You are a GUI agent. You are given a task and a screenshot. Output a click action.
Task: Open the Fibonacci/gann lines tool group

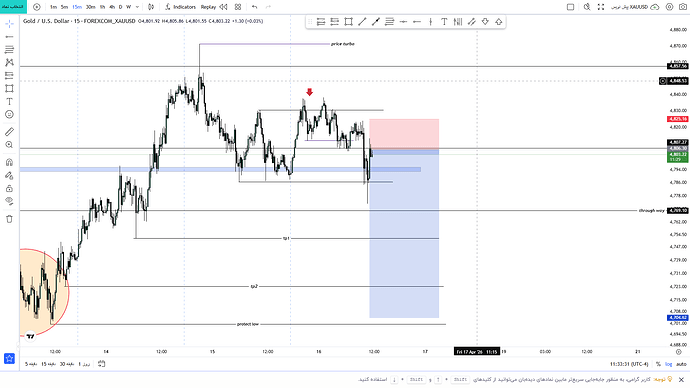click(x=9, y=49)
